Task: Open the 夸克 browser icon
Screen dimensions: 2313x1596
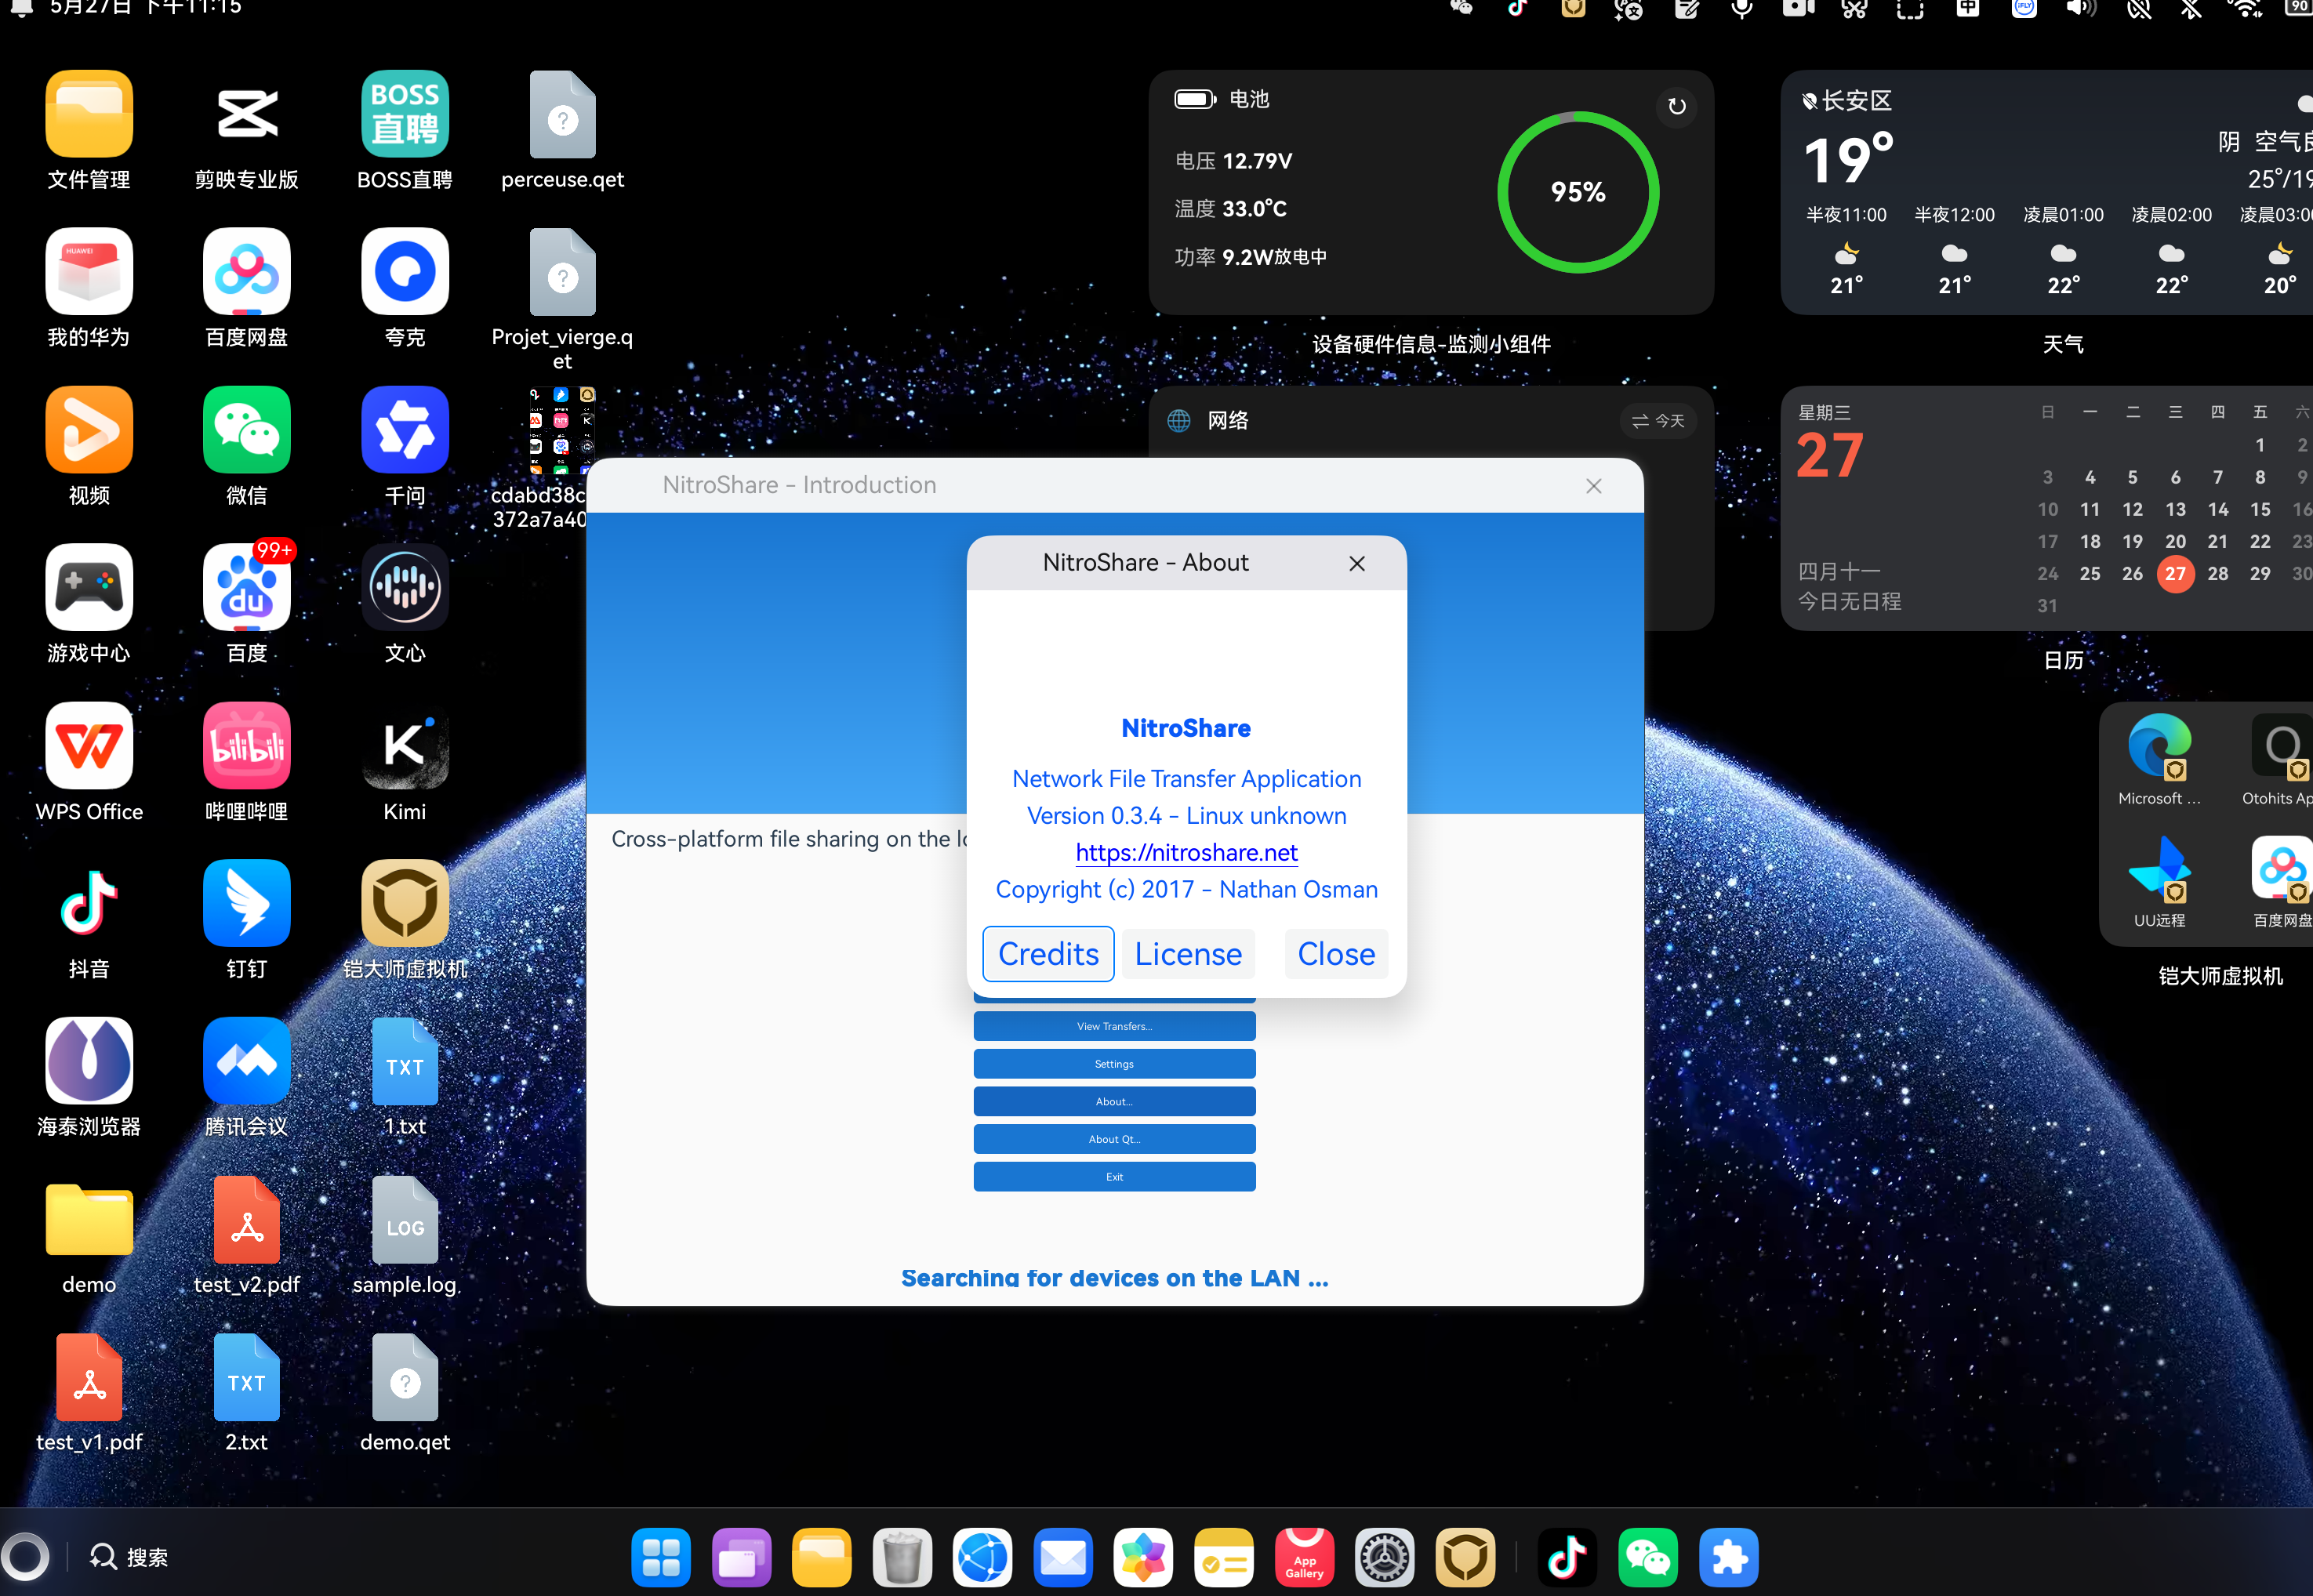Action: point(405,271)
